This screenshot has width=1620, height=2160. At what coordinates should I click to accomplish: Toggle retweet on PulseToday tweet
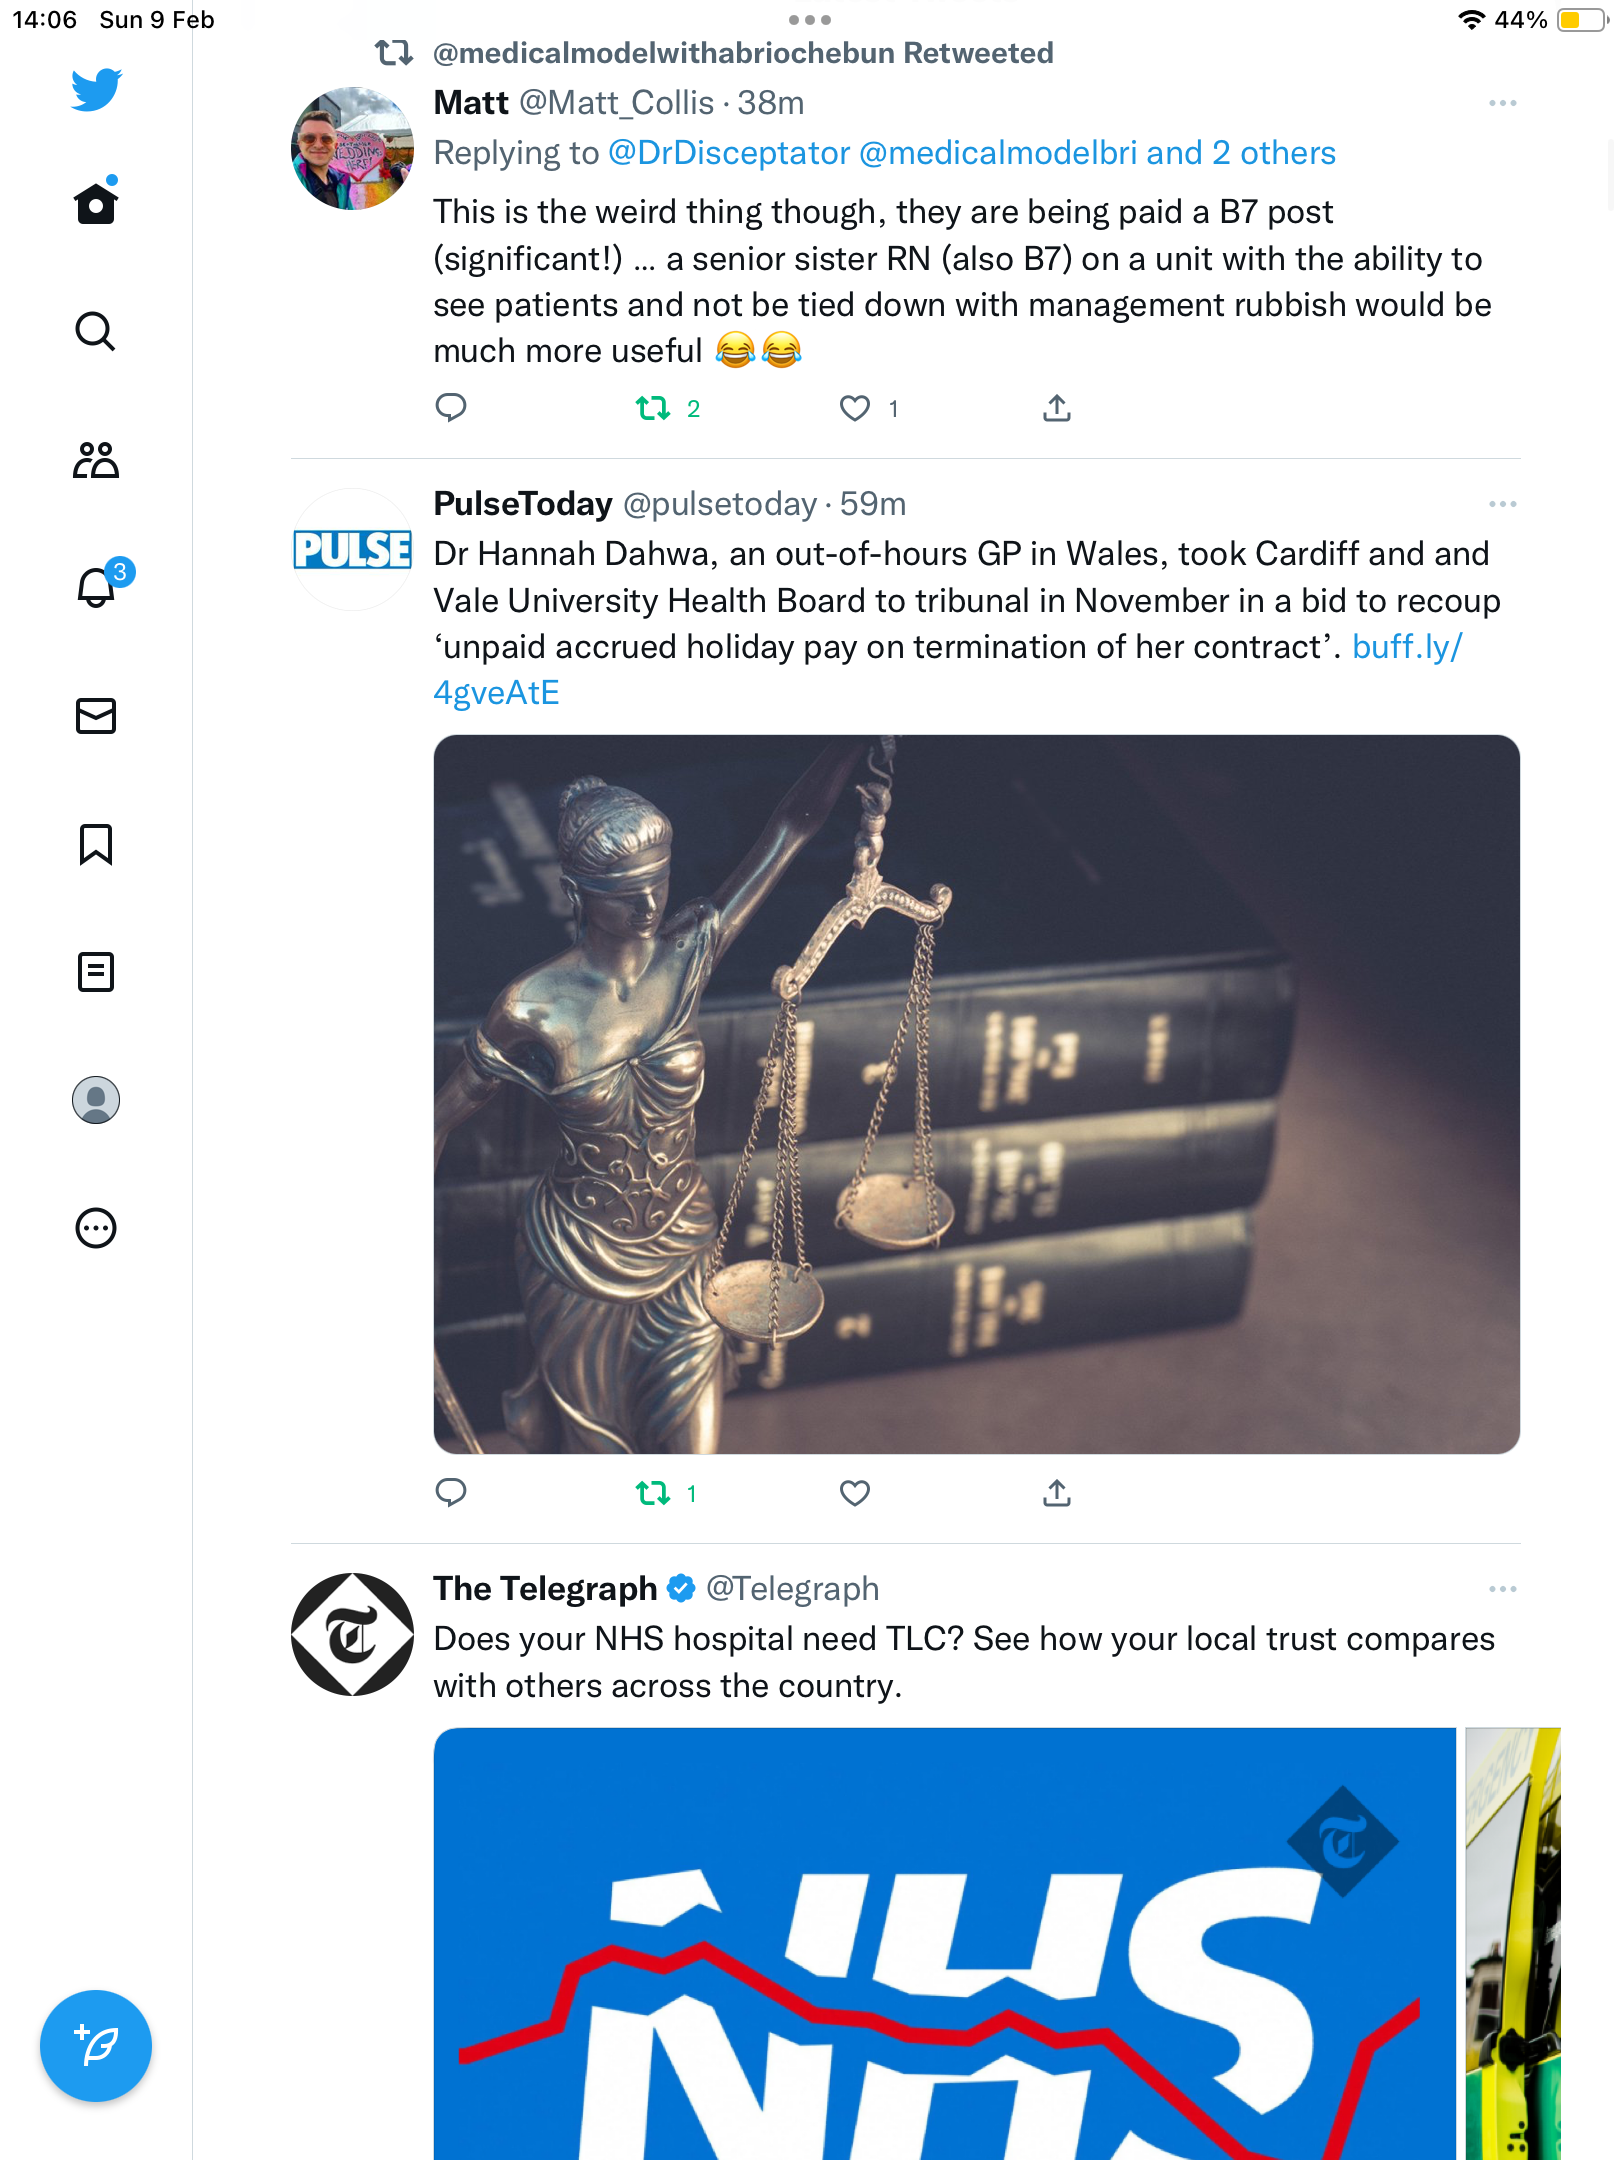click(653, 1493)
